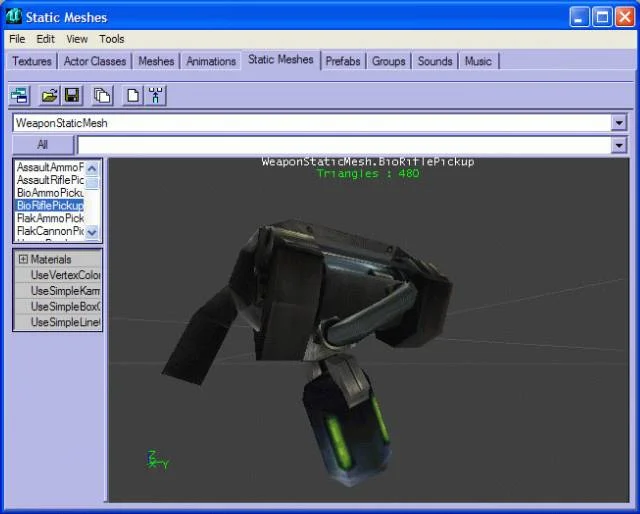The height and width of the screenshot is (514, 640).
Task: Maximize the Static Meshes window
Action: tap(602, 17)
